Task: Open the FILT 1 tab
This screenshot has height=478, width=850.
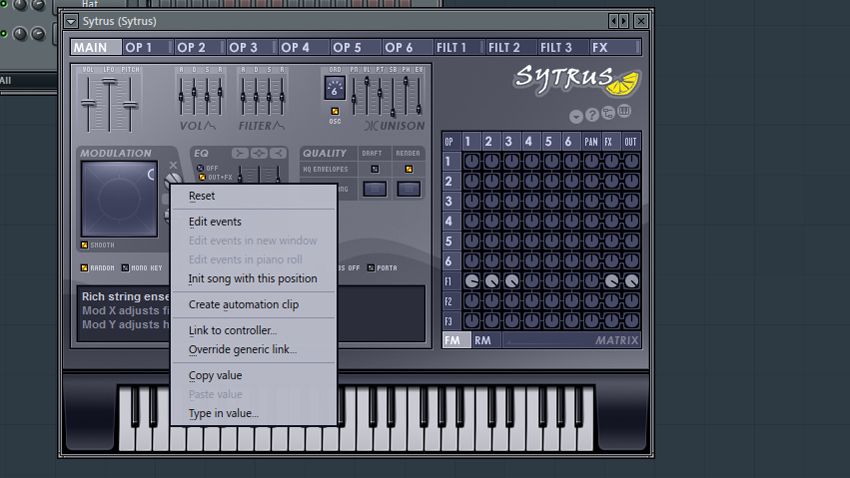Action: [x=459, y=48]
